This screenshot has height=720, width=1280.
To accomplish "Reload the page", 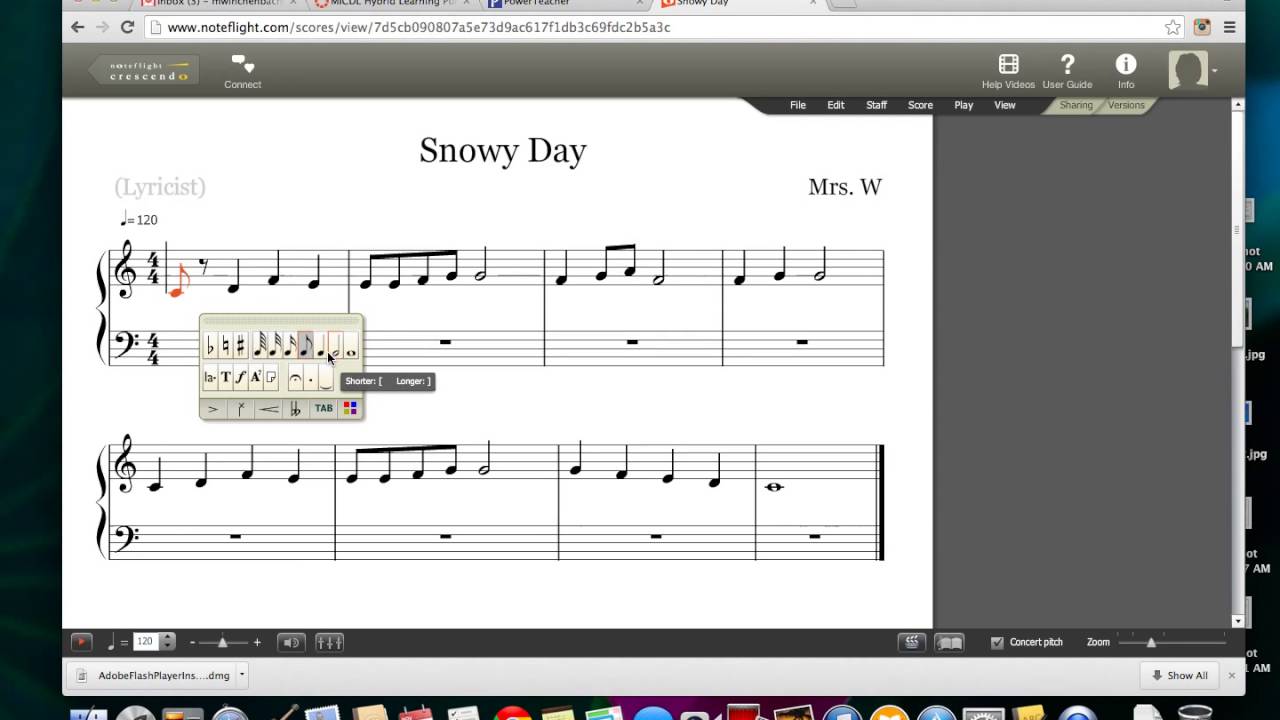I will pyautogui.click(x=127, y=27).
